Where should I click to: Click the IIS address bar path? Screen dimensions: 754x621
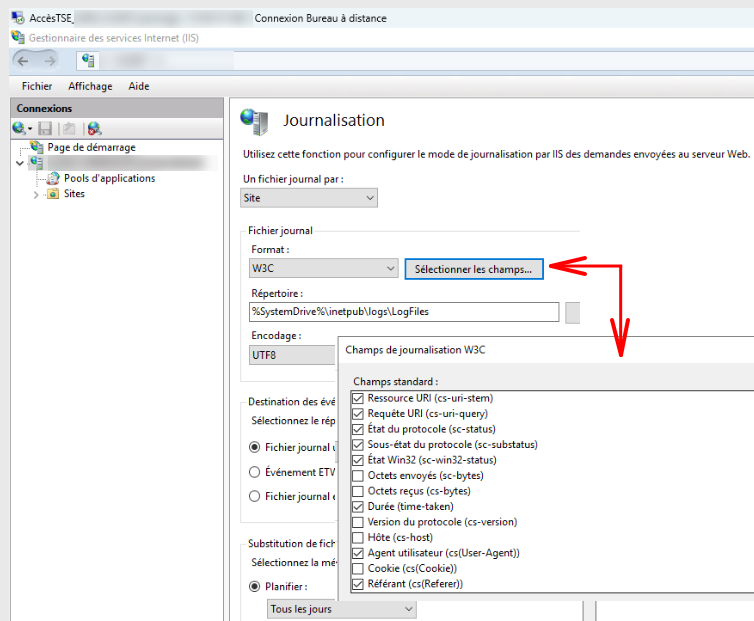click(414, 61)
